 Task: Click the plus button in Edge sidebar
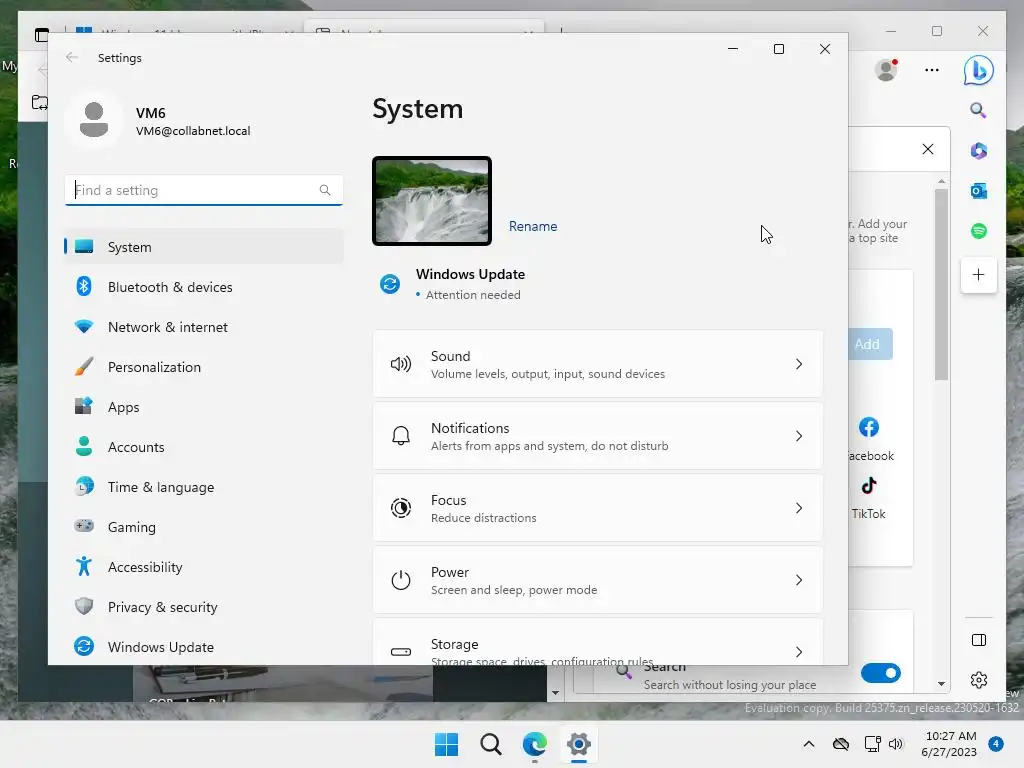[x=978, y=275]
